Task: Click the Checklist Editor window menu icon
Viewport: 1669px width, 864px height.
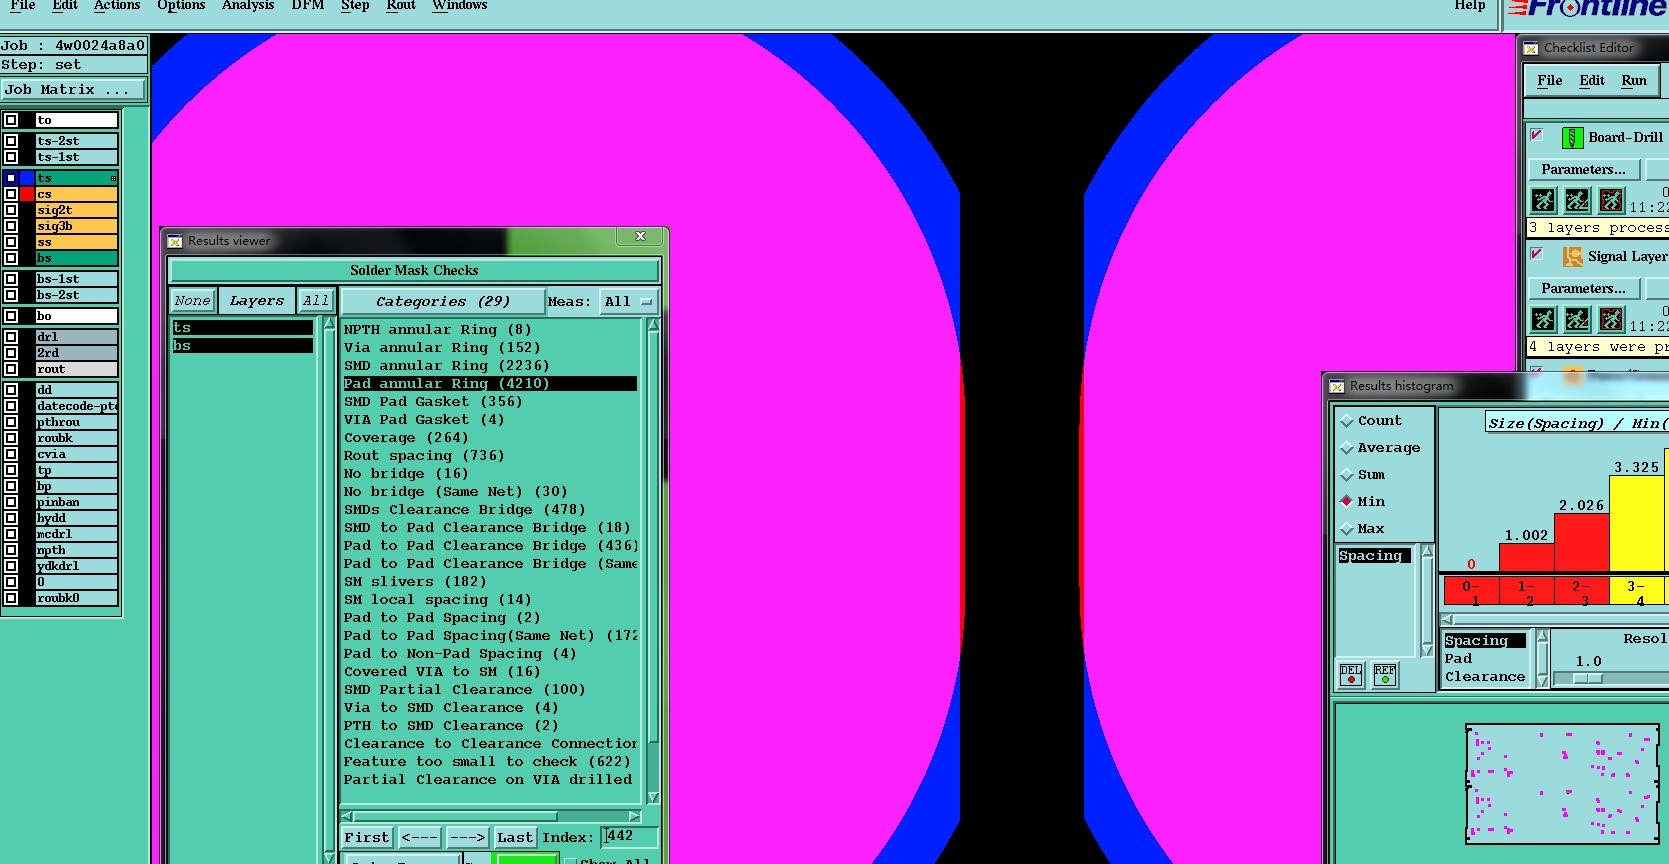Action: (1531, 48)
